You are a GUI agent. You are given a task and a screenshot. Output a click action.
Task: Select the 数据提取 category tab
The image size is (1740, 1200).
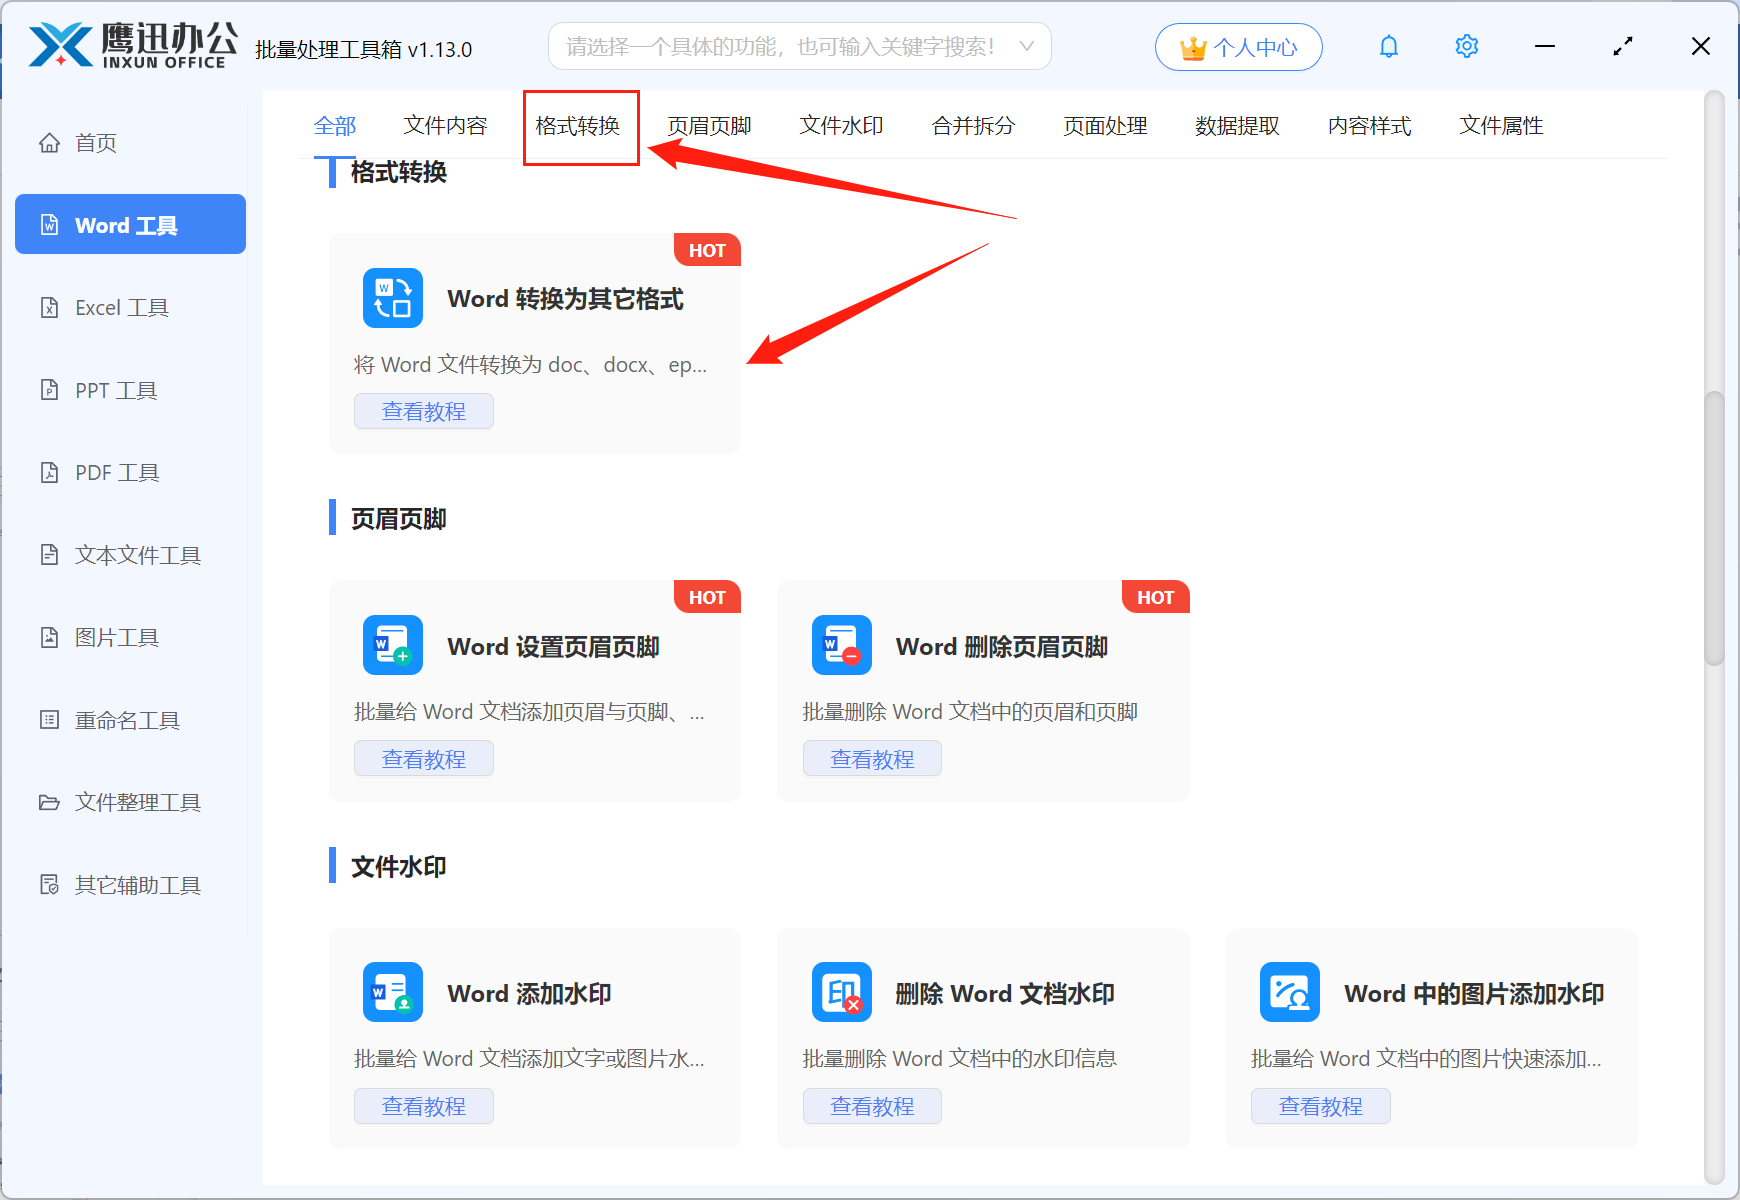(1237, 126)
